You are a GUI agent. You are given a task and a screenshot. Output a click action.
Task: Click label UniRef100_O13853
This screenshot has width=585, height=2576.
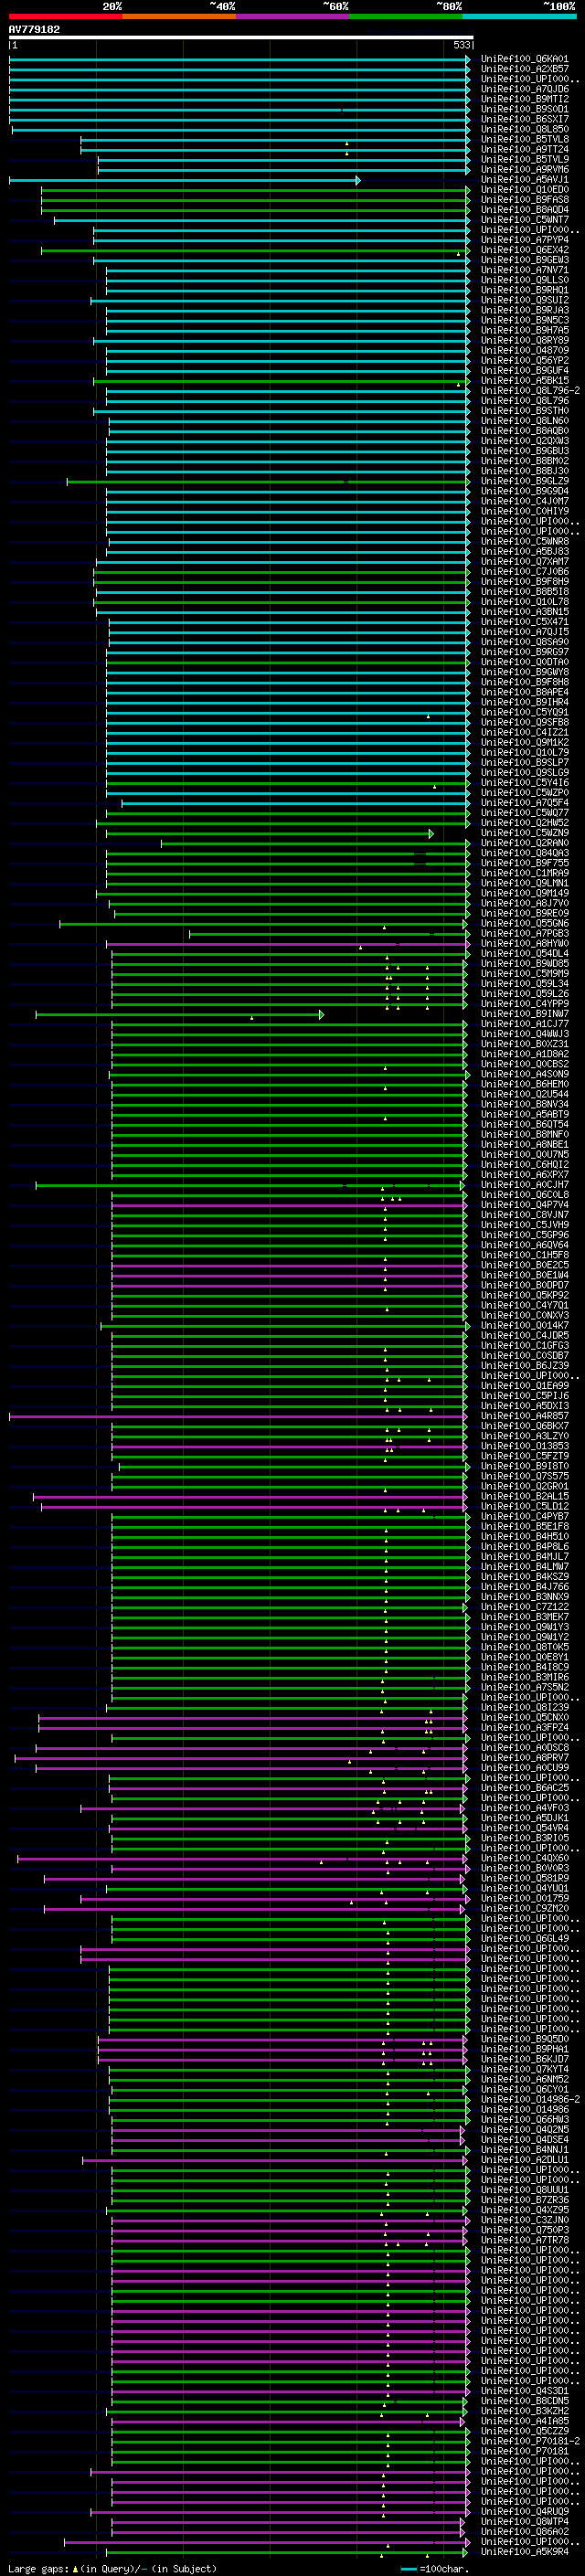(x=525, y=1446)
